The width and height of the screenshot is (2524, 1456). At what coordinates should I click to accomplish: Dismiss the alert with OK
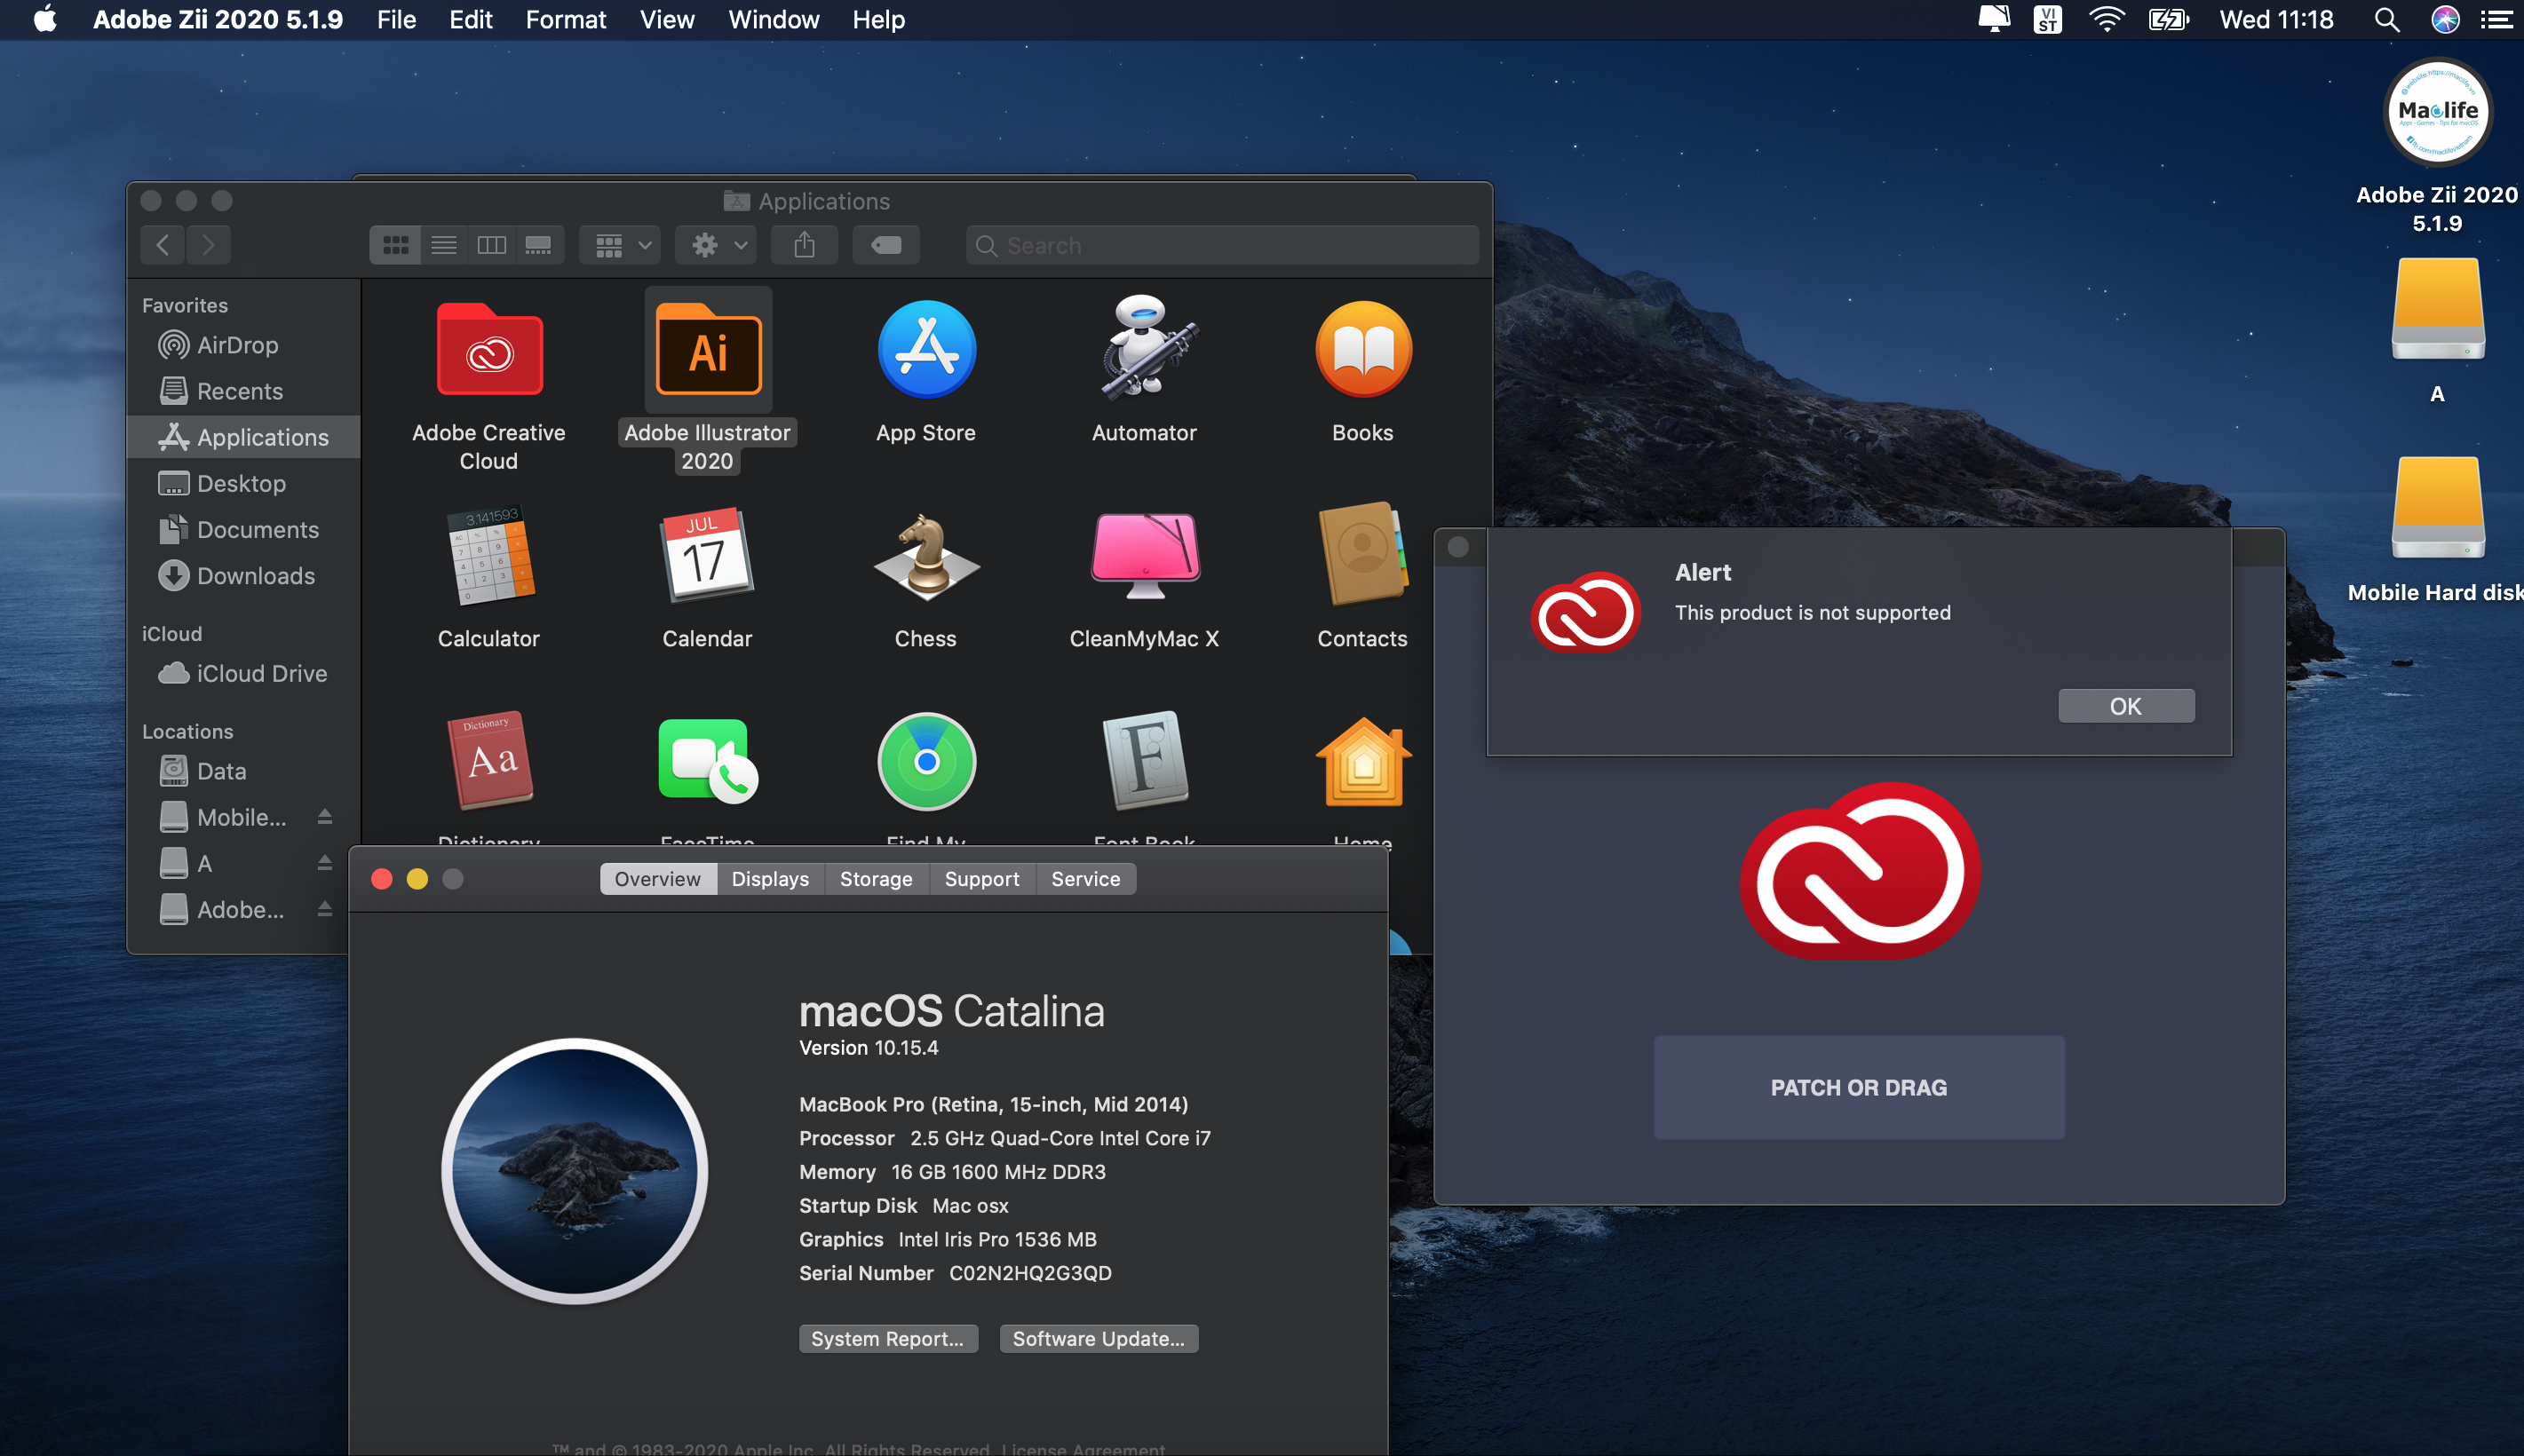pyautogui.click(x=2126, y=706)
